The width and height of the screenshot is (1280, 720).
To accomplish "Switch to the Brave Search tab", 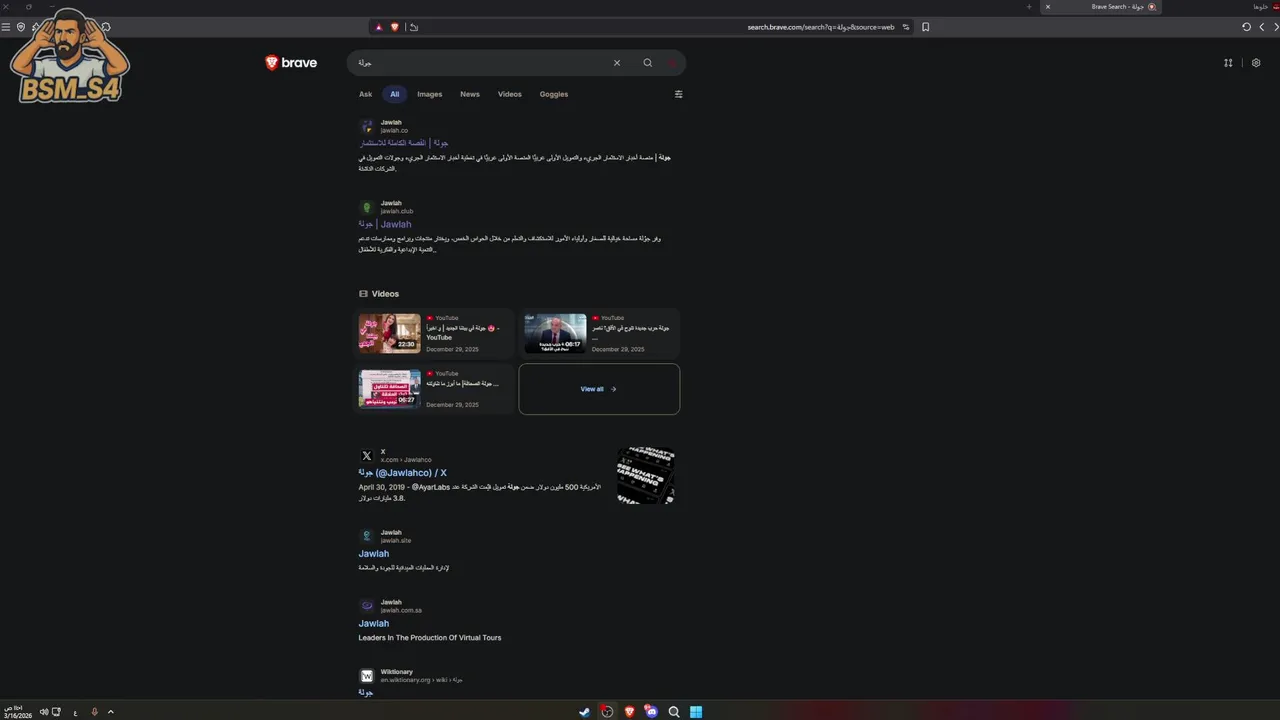I will pos(1100,7).
